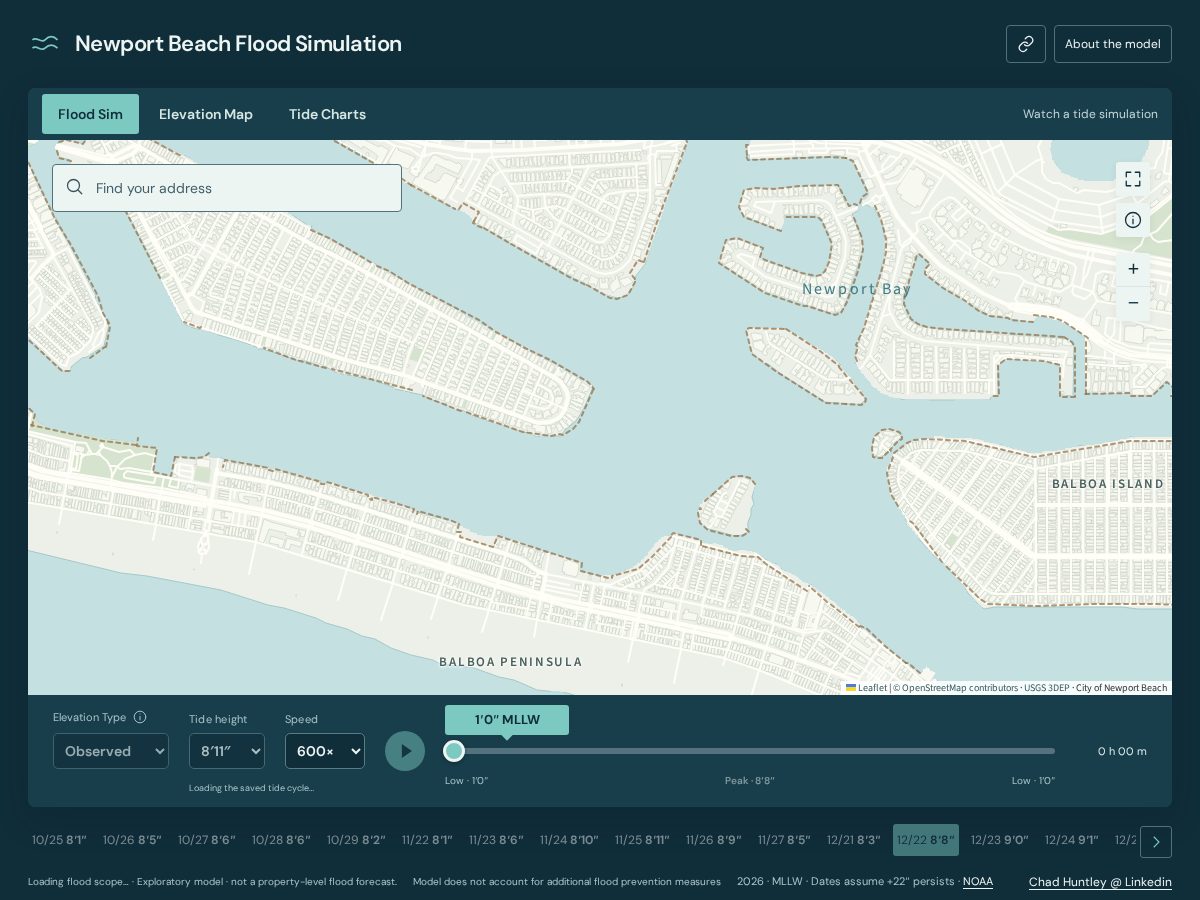
Task: Open the Elevation Type dropdown
Action: click(x=111, y=751)
